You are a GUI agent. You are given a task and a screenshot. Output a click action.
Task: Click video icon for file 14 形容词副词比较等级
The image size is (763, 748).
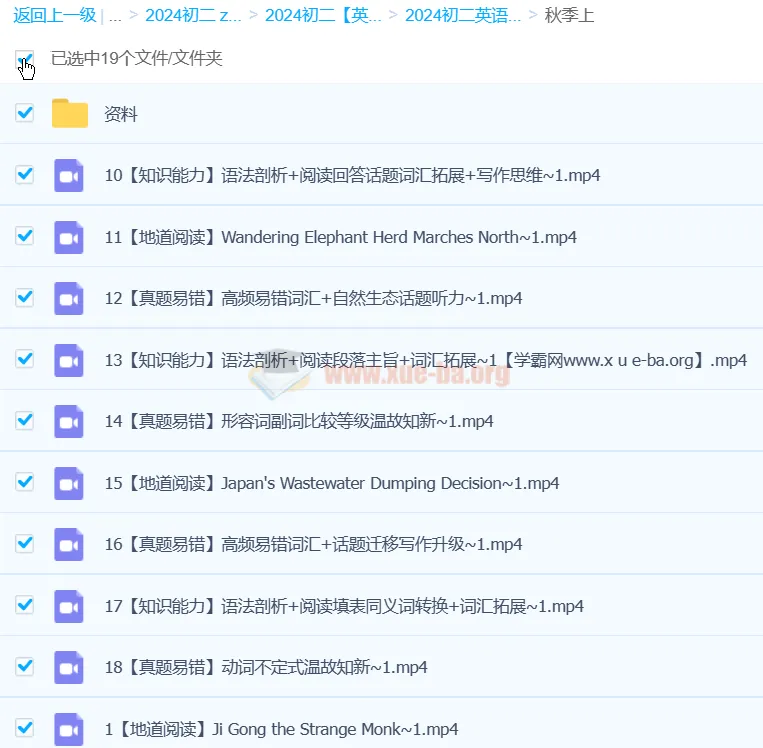click(69, 421)
